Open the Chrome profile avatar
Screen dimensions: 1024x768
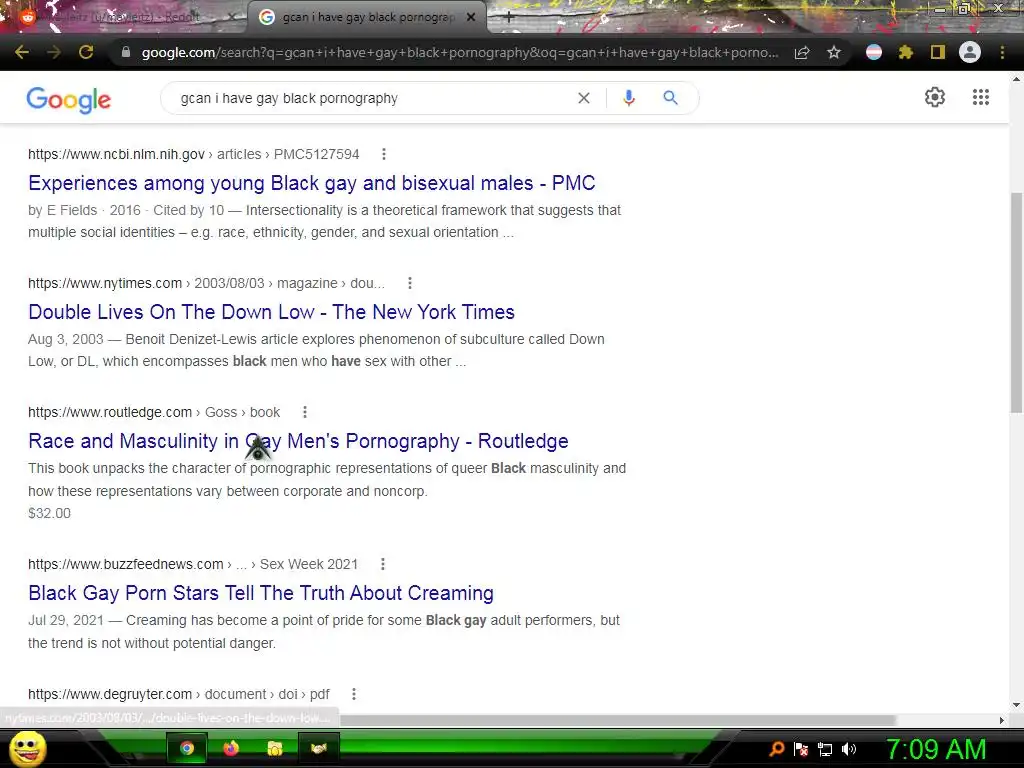970,52
